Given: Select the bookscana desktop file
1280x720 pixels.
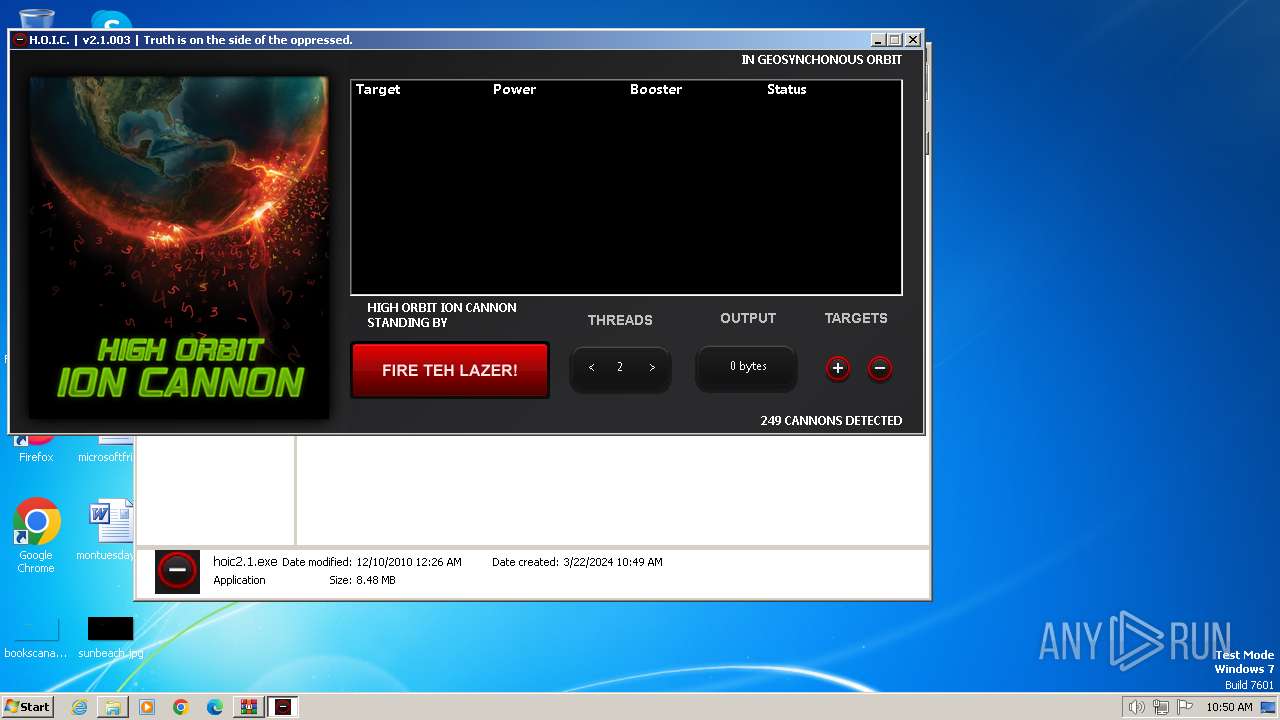Looking at the screenshot, I should (36, 638).
